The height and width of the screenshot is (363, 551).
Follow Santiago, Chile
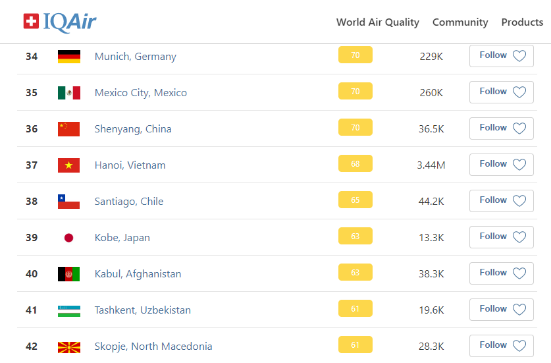(501, 201)
